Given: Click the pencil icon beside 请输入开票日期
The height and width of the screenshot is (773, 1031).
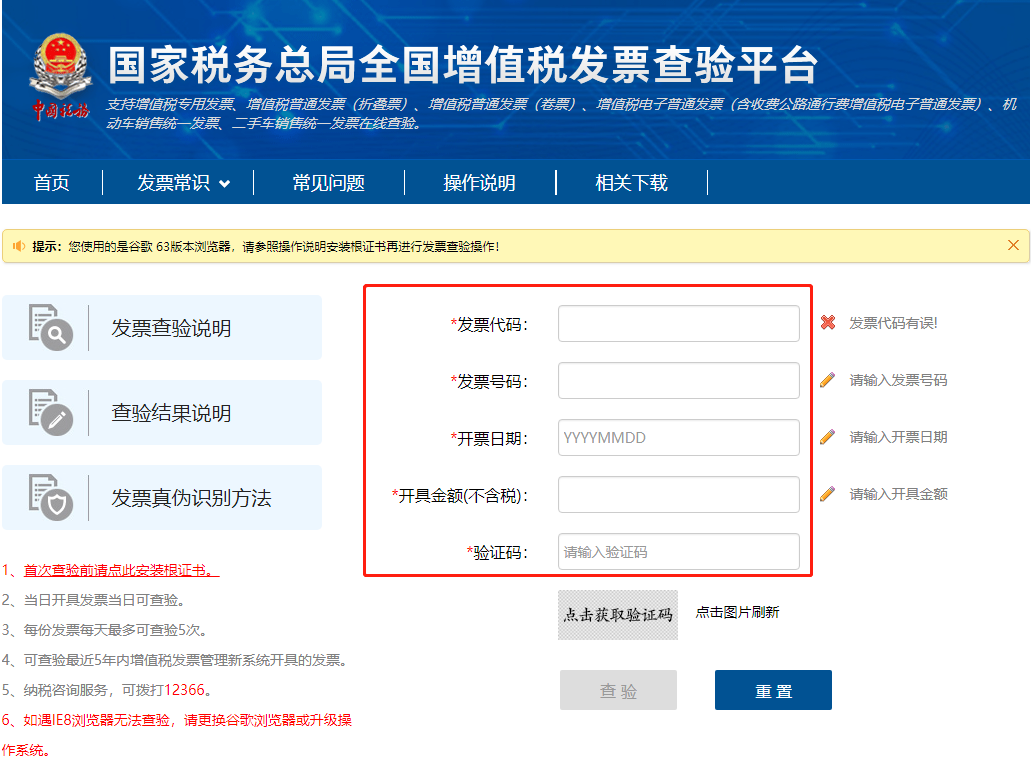Looking at the screenshot, I should click(828, 437).
